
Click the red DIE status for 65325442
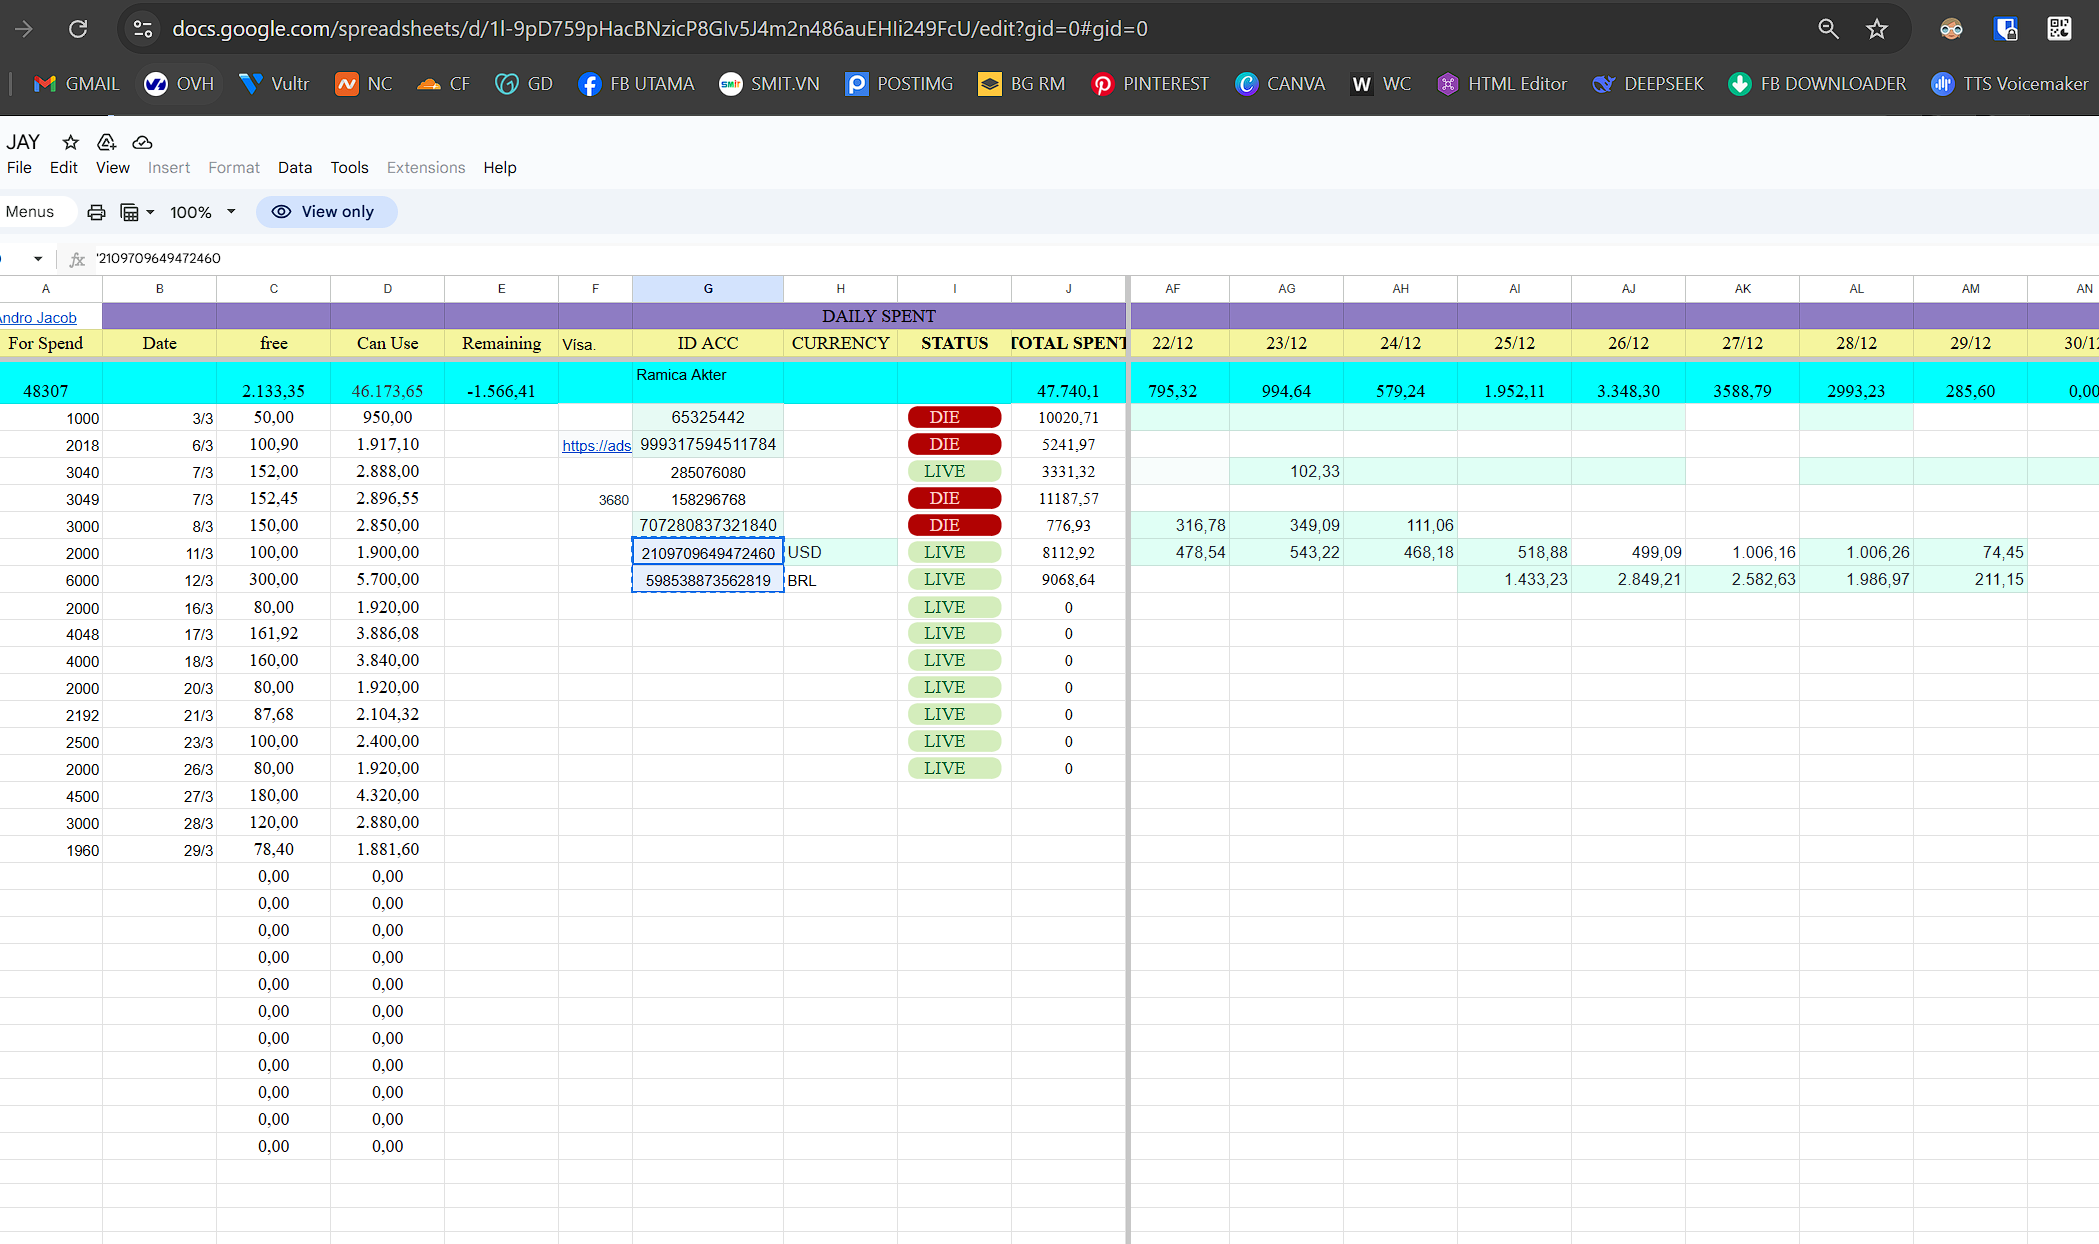coord(954,418)
